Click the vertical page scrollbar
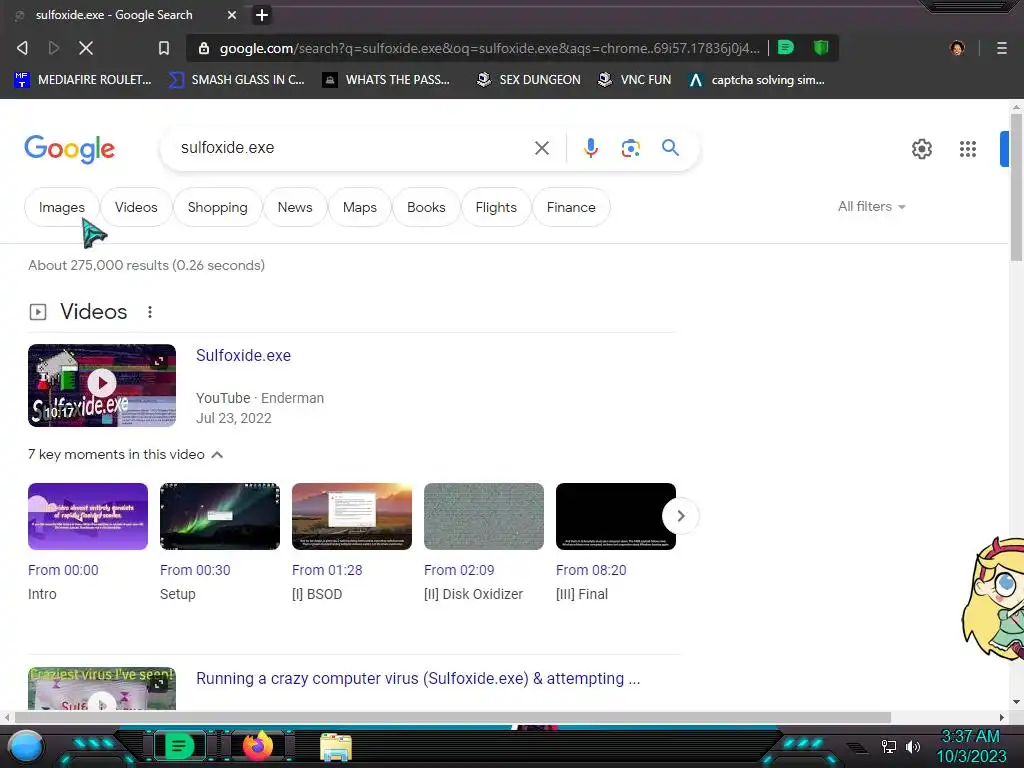This screenshot has width=1024, height=768. (x=1016, y=187)
